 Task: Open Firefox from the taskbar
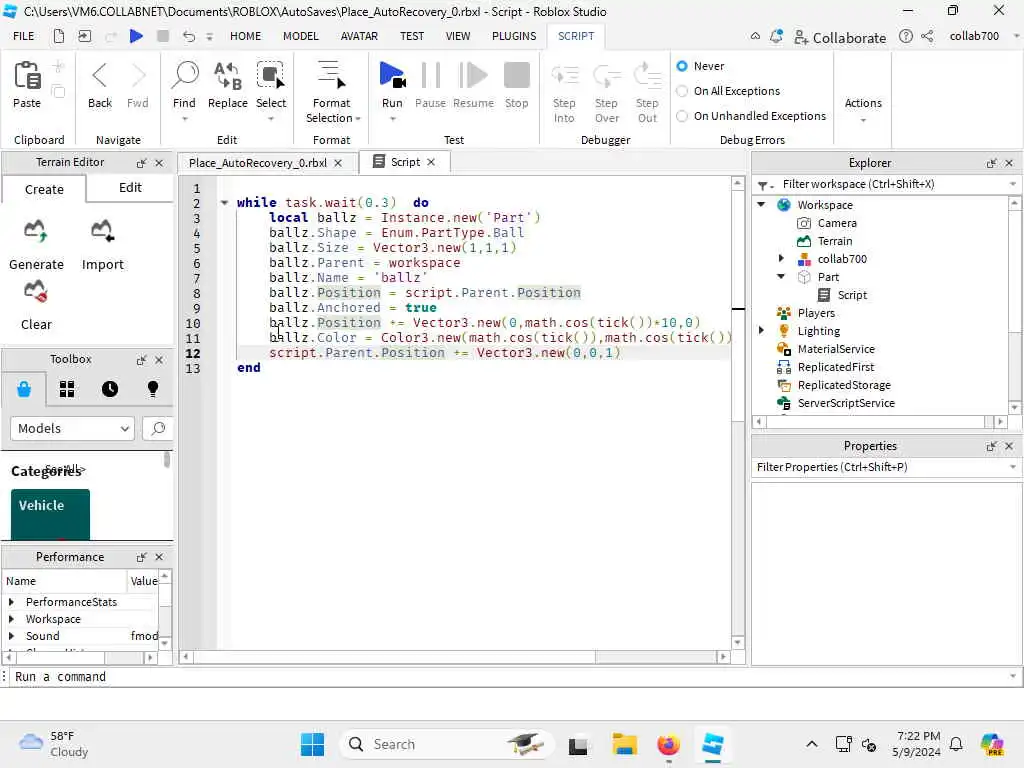click(x=668, y=744)
